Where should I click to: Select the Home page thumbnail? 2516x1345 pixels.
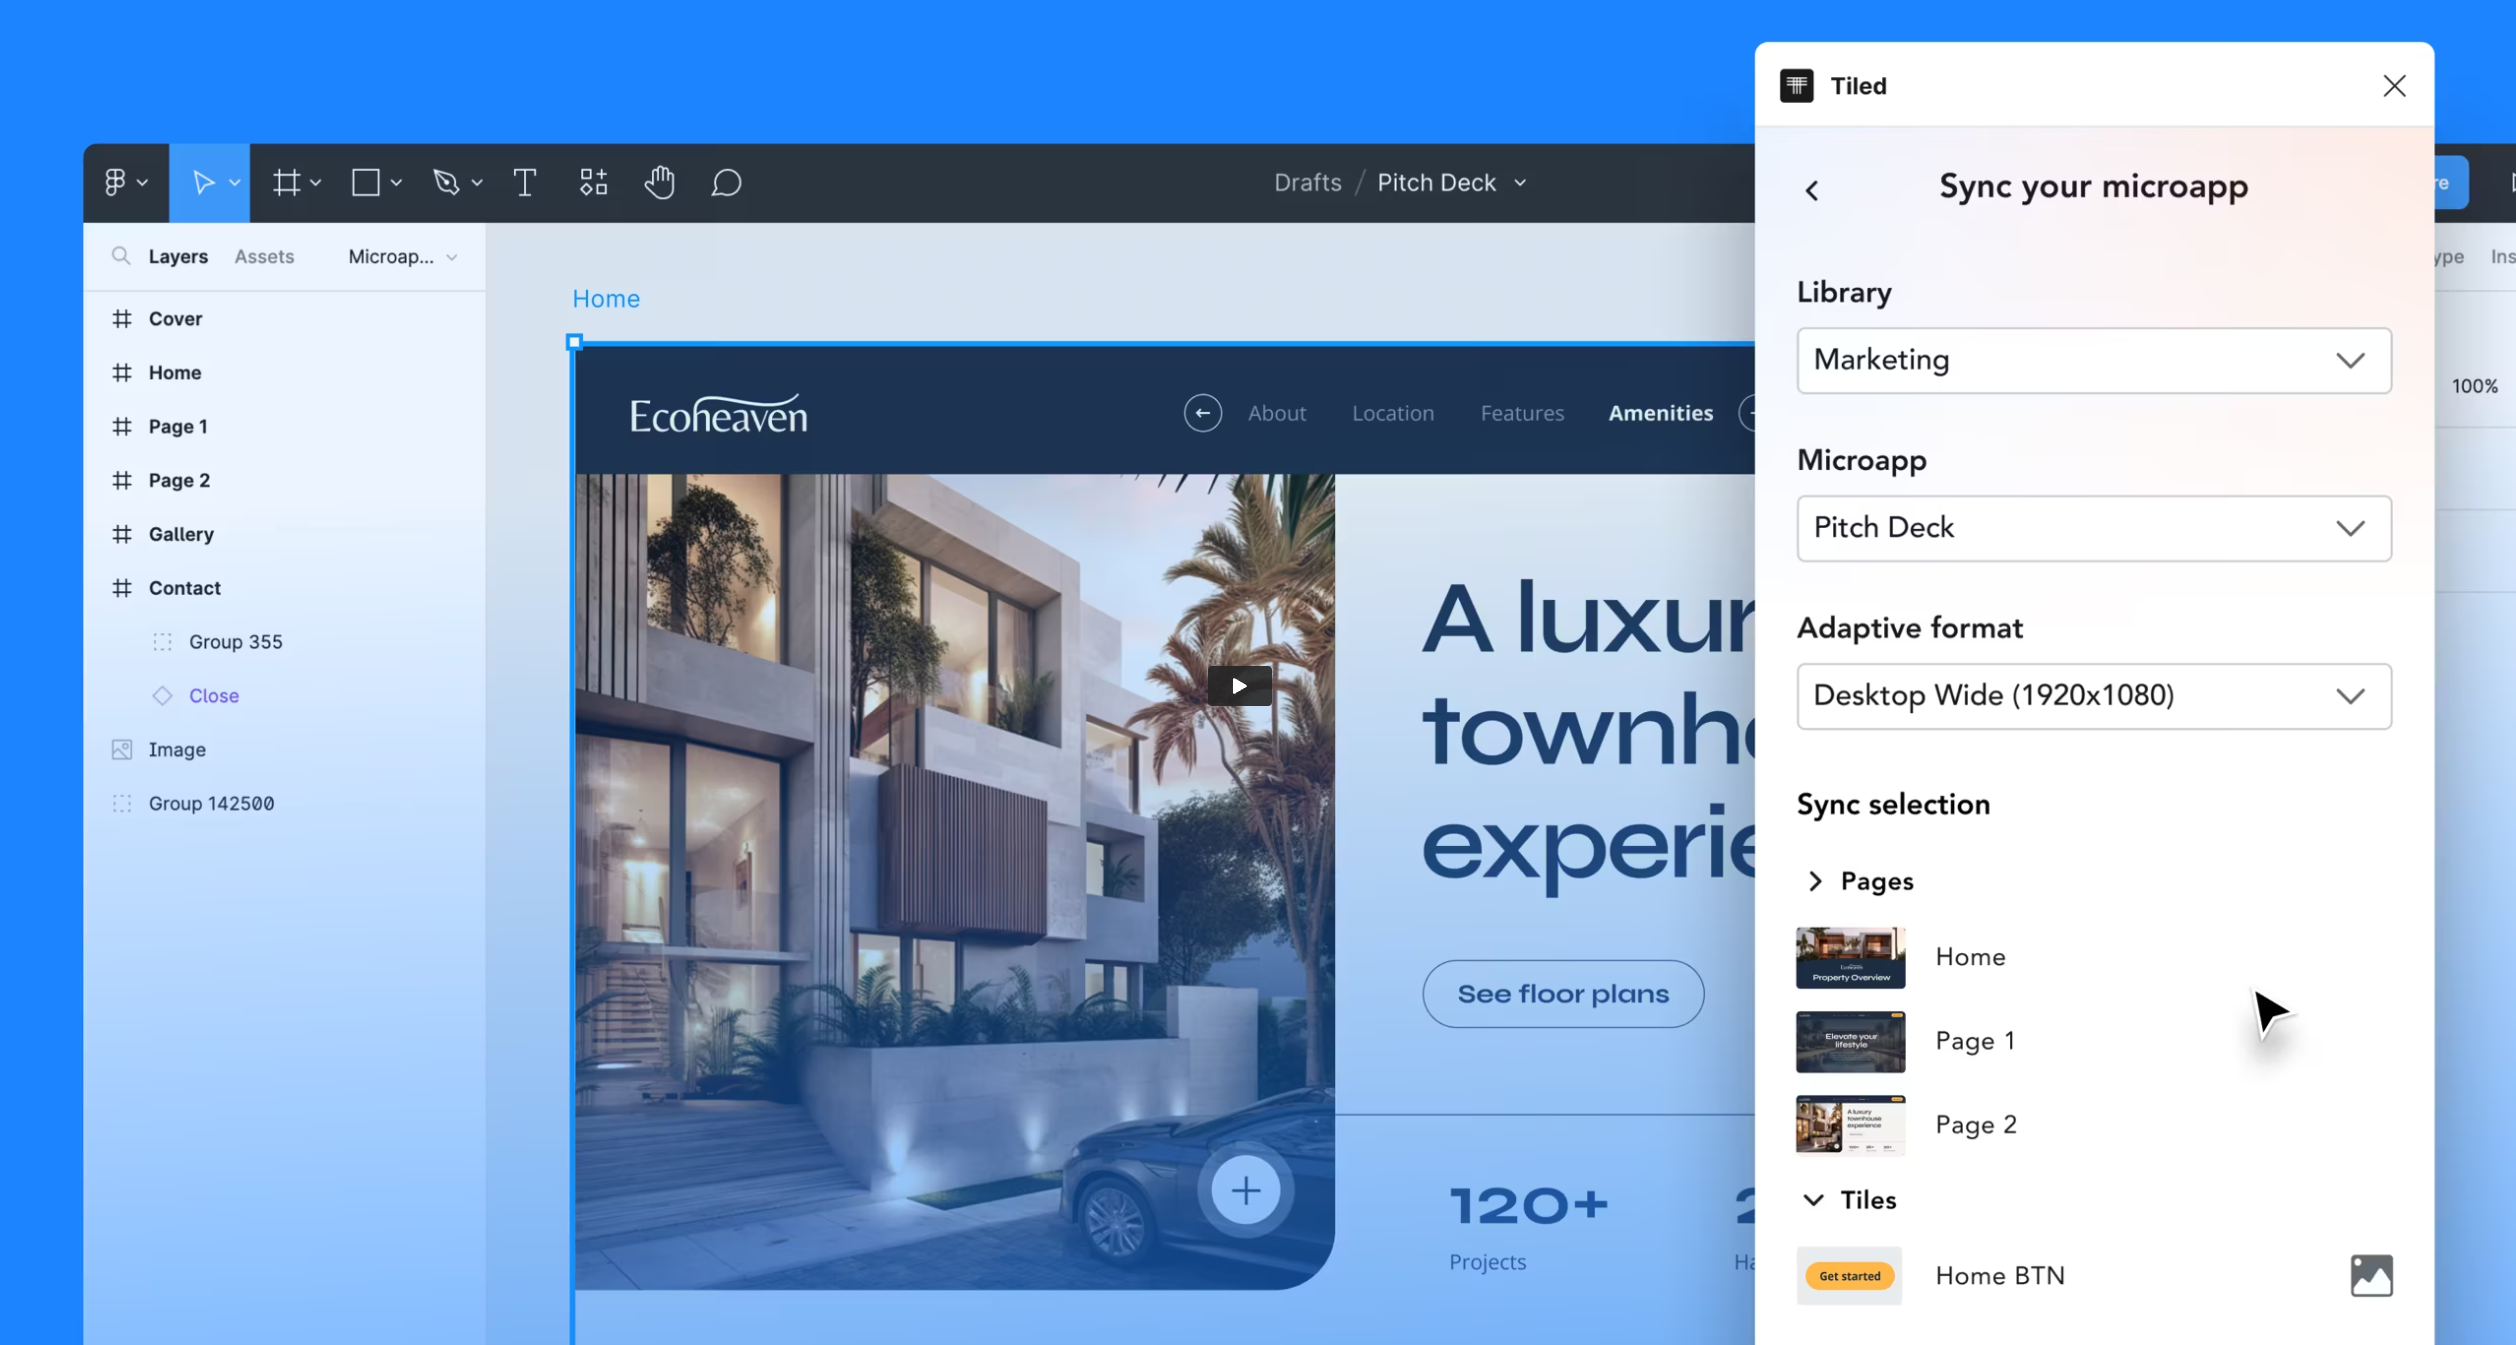1850,955
